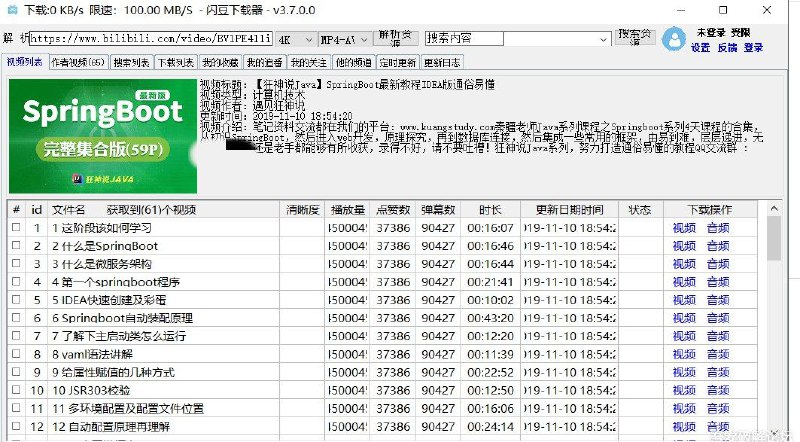Click 音频 for 10 JSR303校验
The width and height of the screenshot is (800, 442).
pyautogui.click(x=718, y=390)
